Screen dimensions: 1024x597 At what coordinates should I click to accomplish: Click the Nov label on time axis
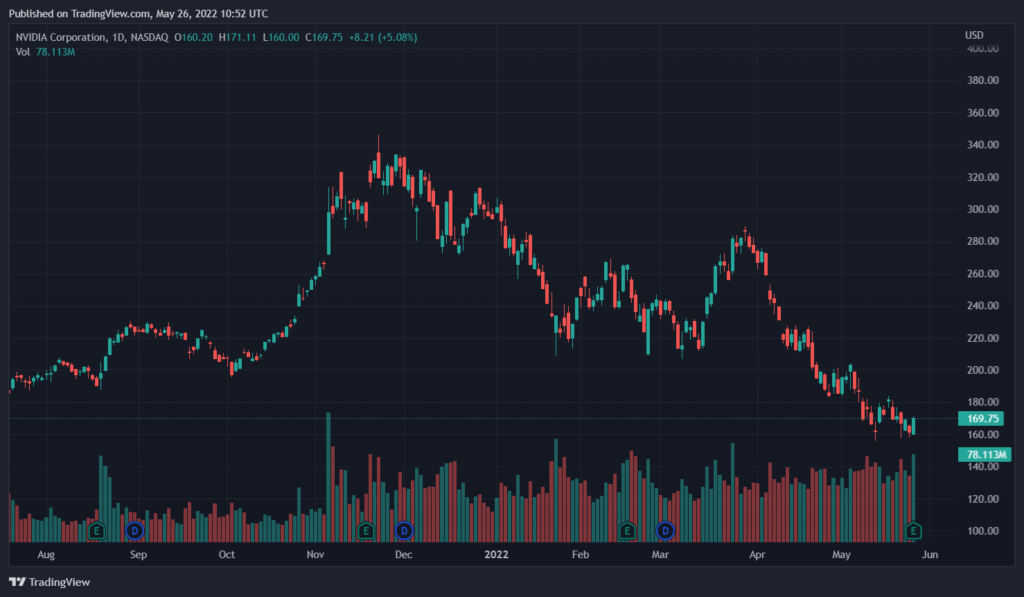tap(316, 553)
